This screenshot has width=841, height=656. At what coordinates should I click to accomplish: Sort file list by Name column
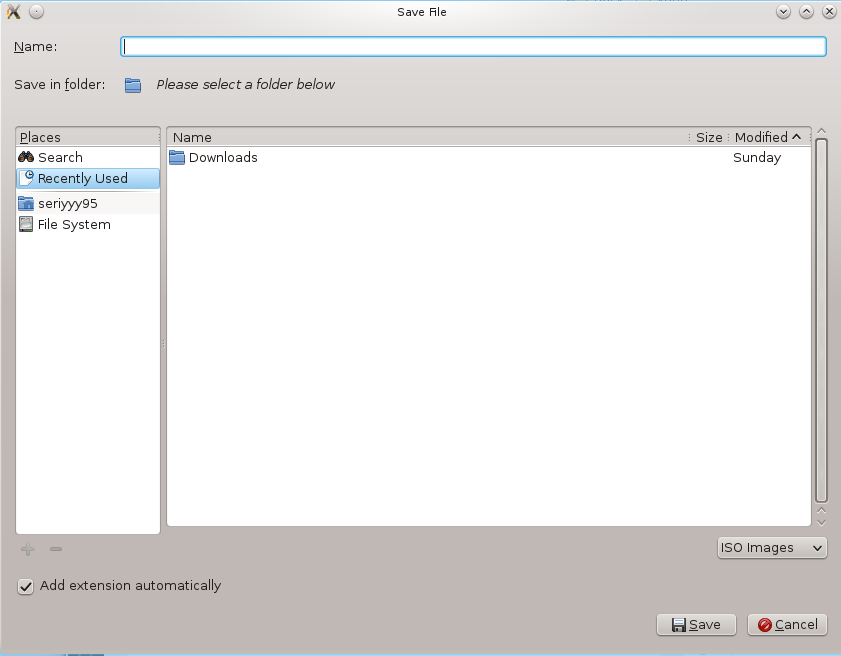click(427, 137)
